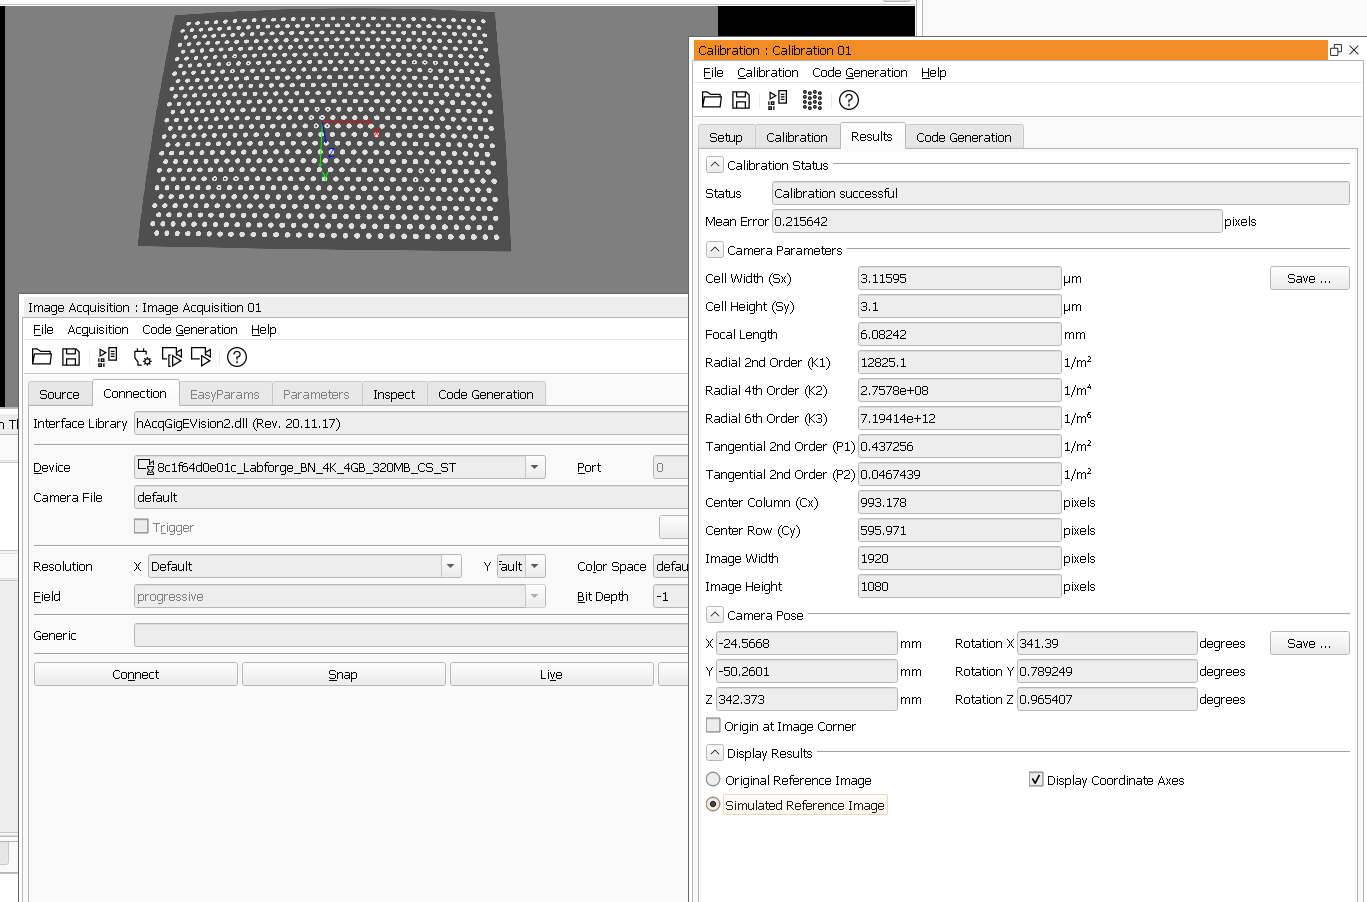Click the Focal Length value field

click(x=958, y=334)
